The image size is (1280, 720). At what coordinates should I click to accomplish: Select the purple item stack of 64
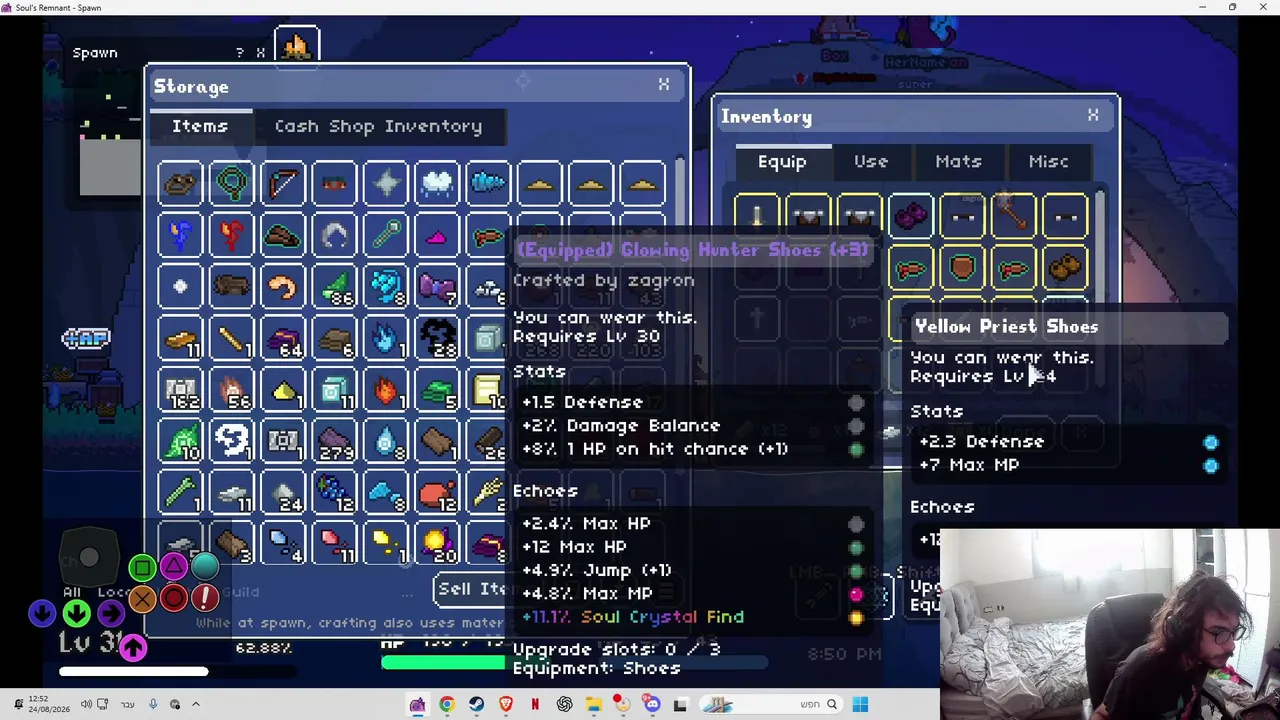[x=283, y=340]
